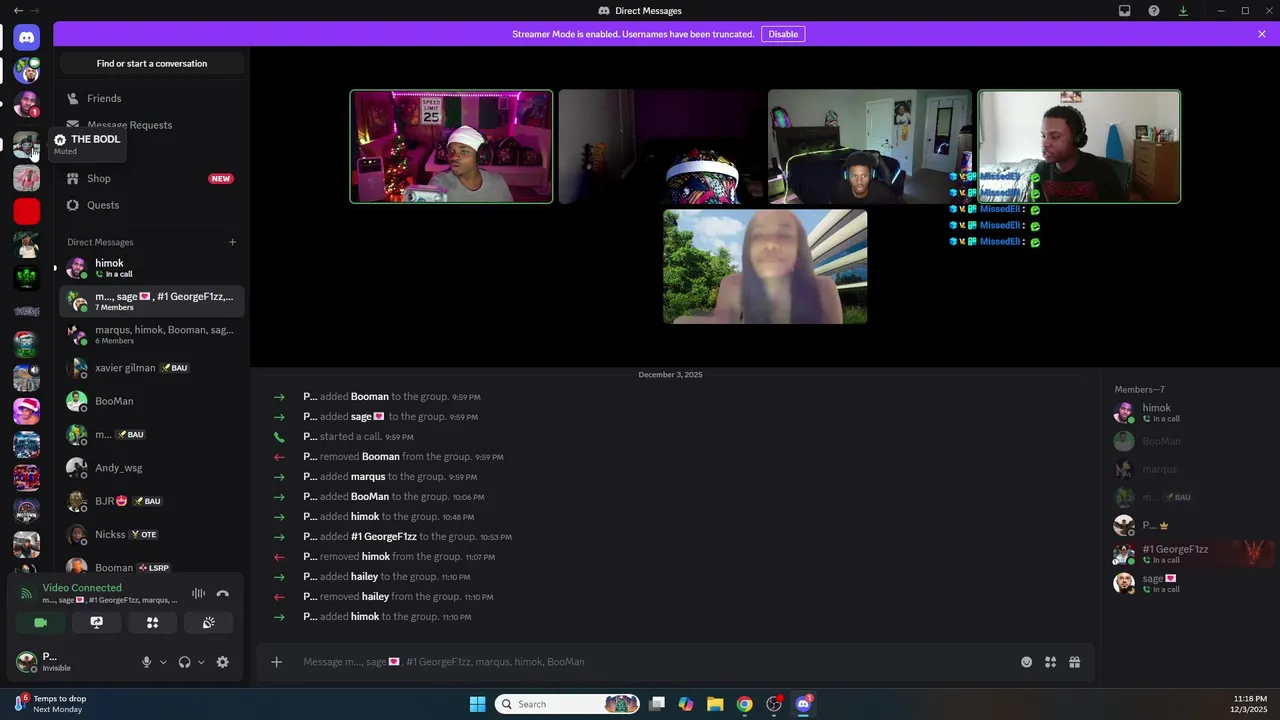Open the 6 Members group DM

152,334
